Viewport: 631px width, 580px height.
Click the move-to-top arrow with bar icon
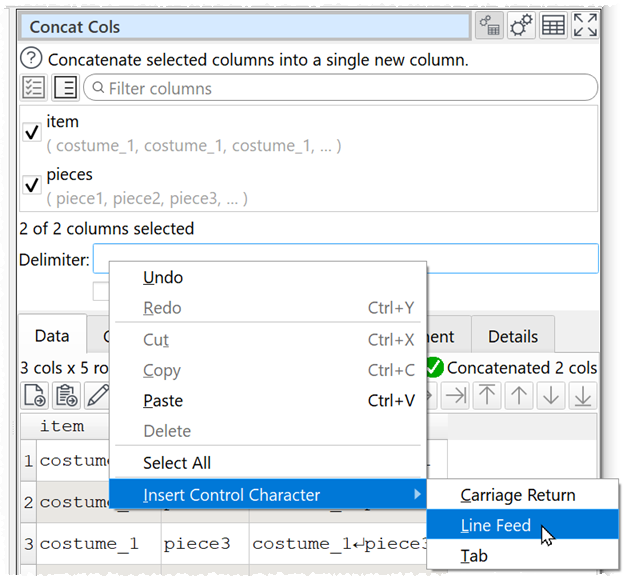click(x=487, y=395)
